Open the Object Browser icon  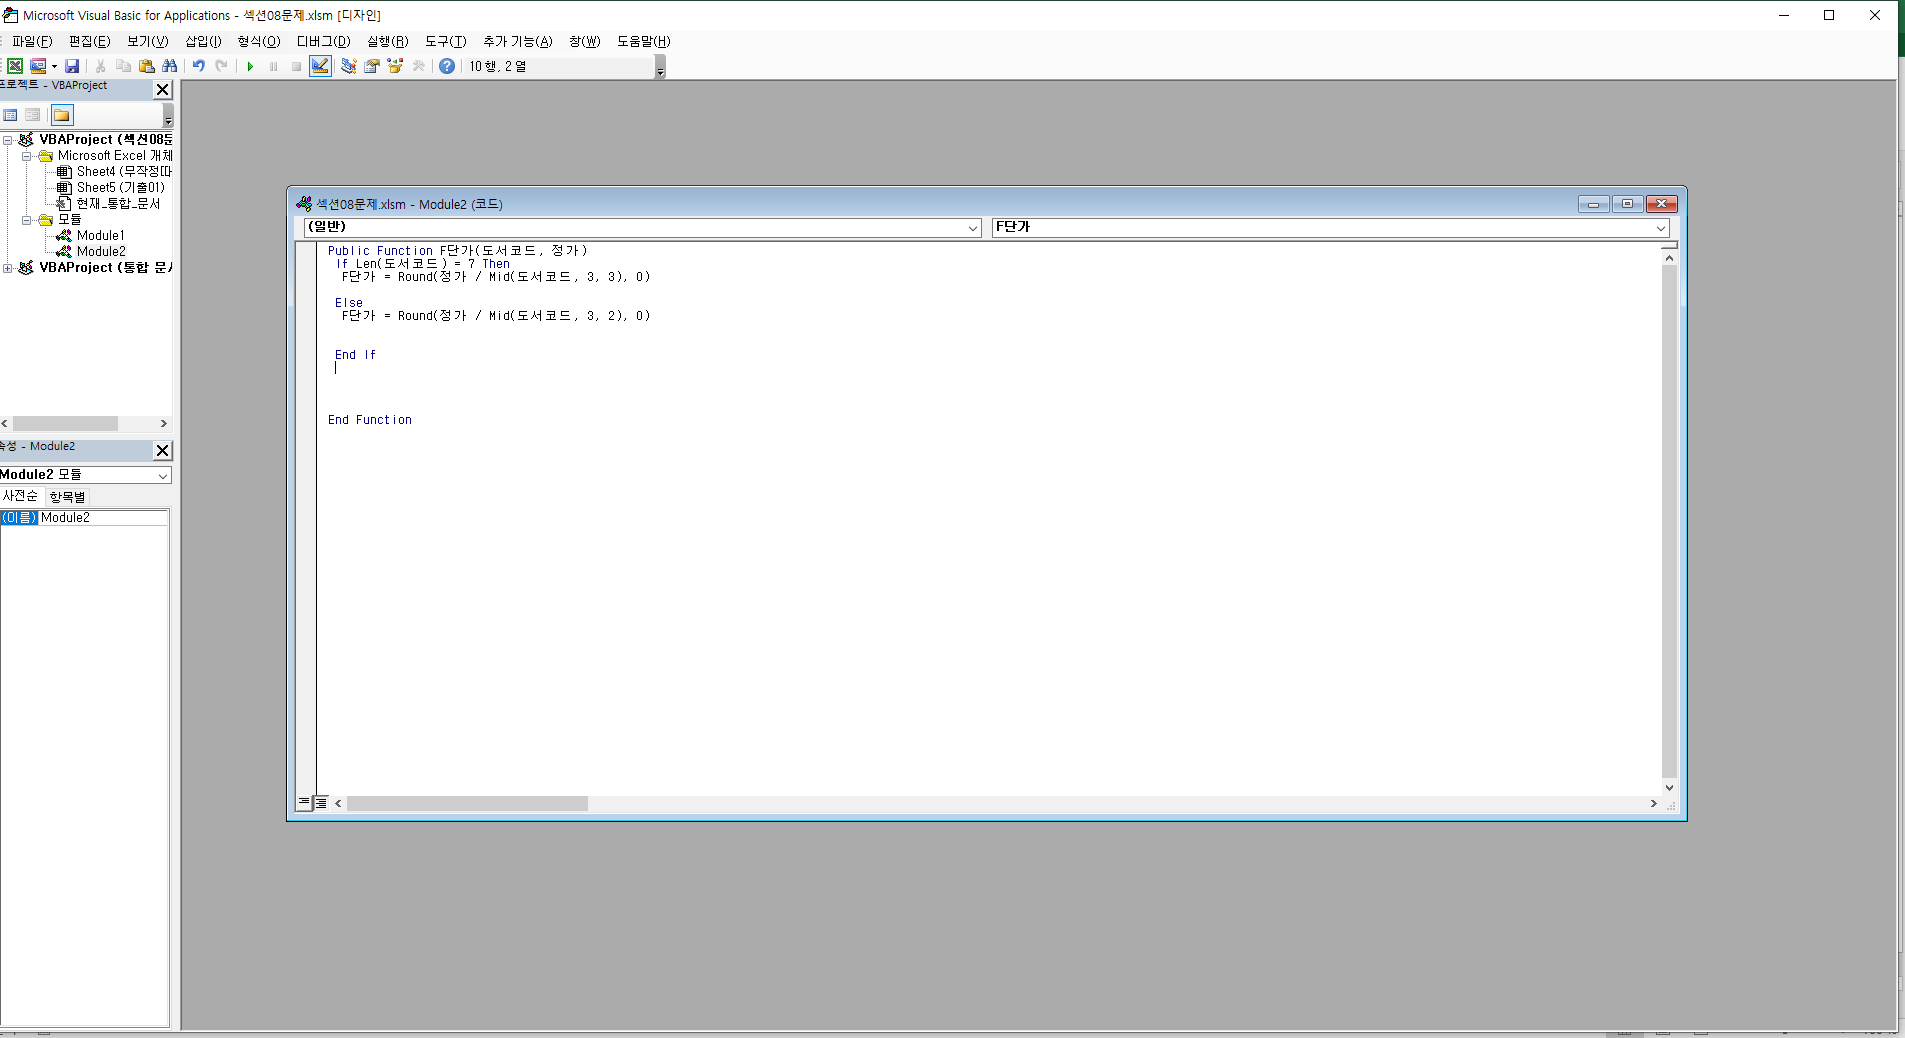395,66
